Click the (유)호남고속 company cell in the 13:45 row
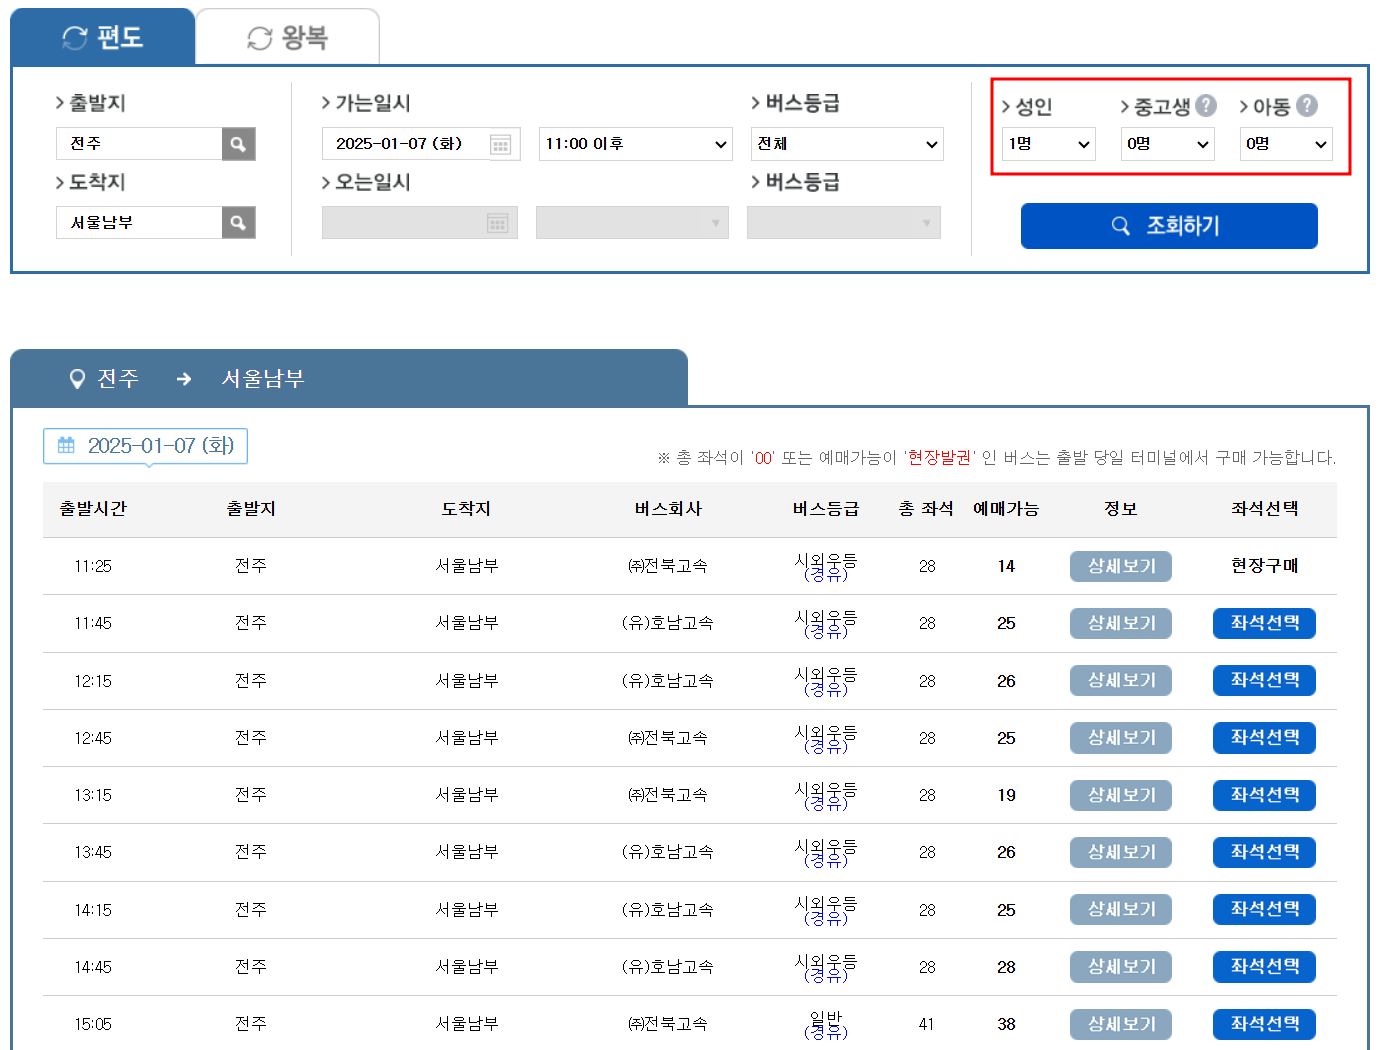Screen dimensions: 1385x1050 (x=668, y=852)
